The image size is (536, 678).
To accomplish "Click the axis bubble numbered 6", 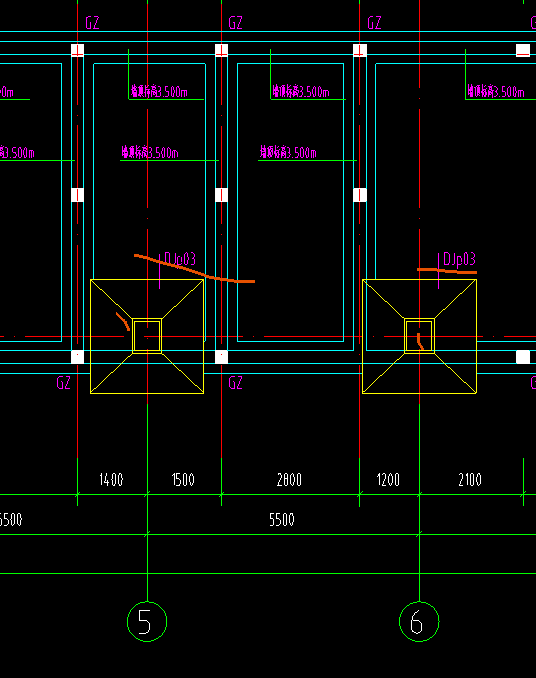I will pos(419,621).
